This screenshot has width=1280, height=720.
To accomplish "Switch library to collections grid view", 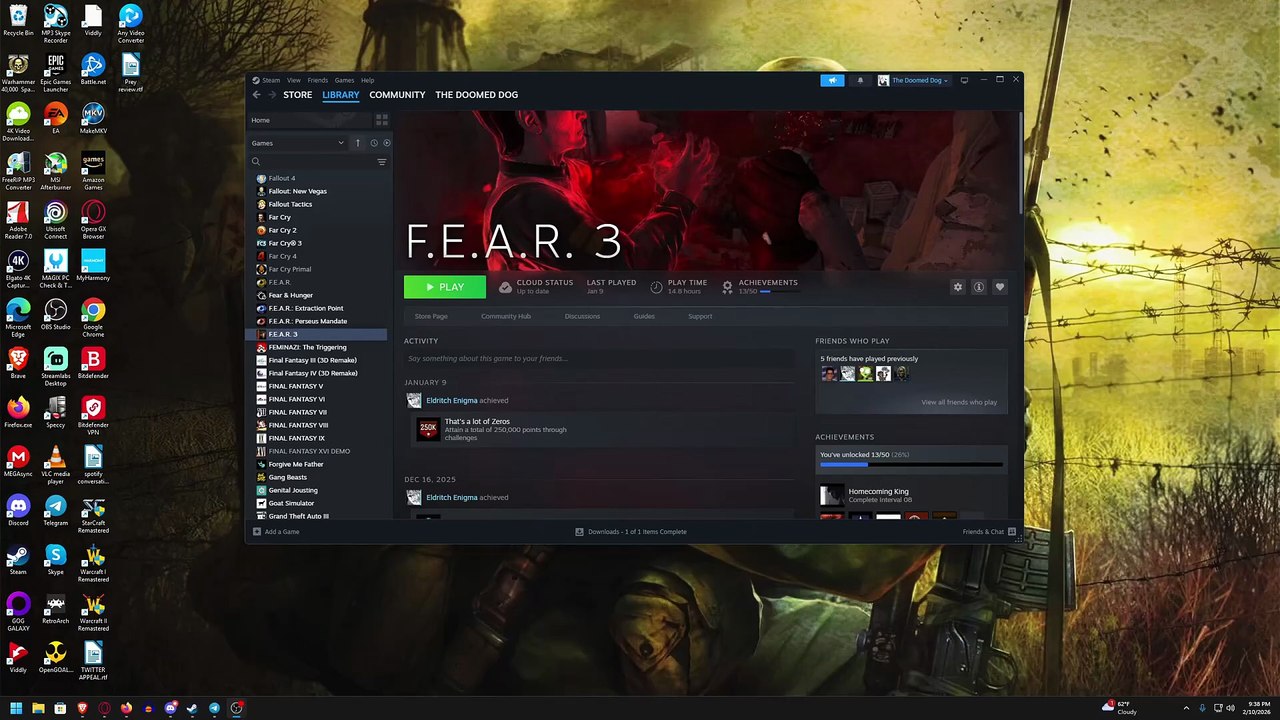I will tap(381, 120).
